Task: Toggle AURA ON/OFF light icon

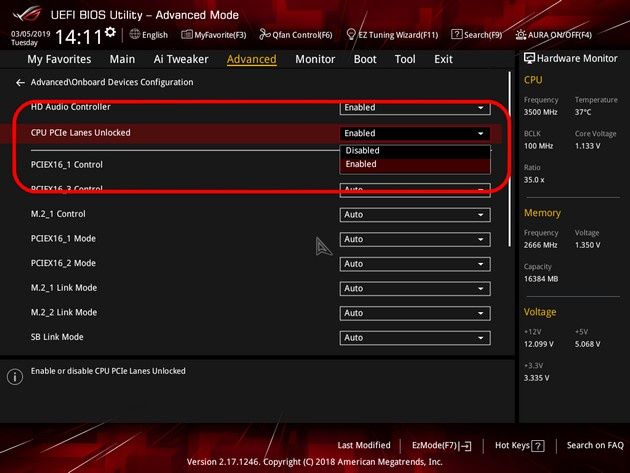Action: coord(521,35)
